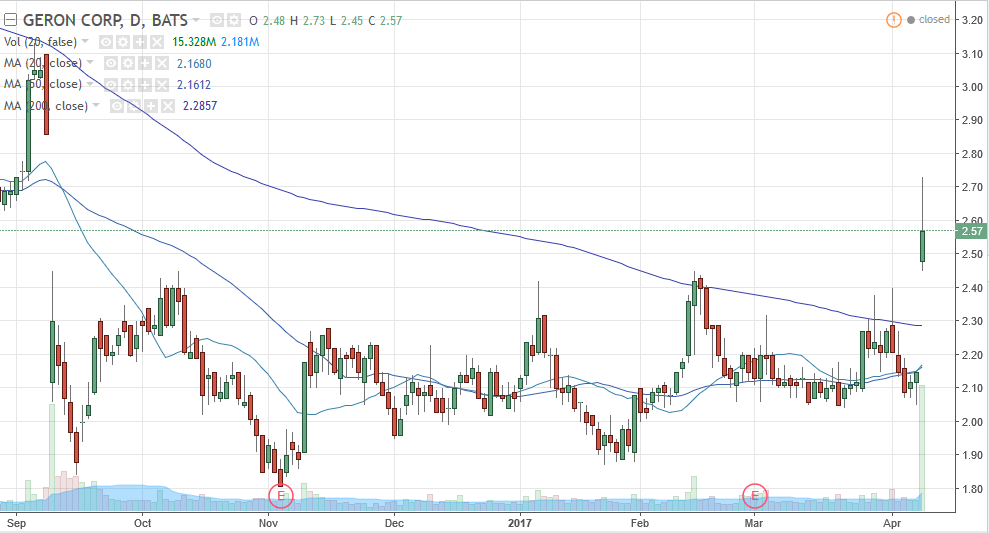The height and width of the screenshot is (533, 989).
Task: Click the Sep label on time axis
Action: [16, 523]
